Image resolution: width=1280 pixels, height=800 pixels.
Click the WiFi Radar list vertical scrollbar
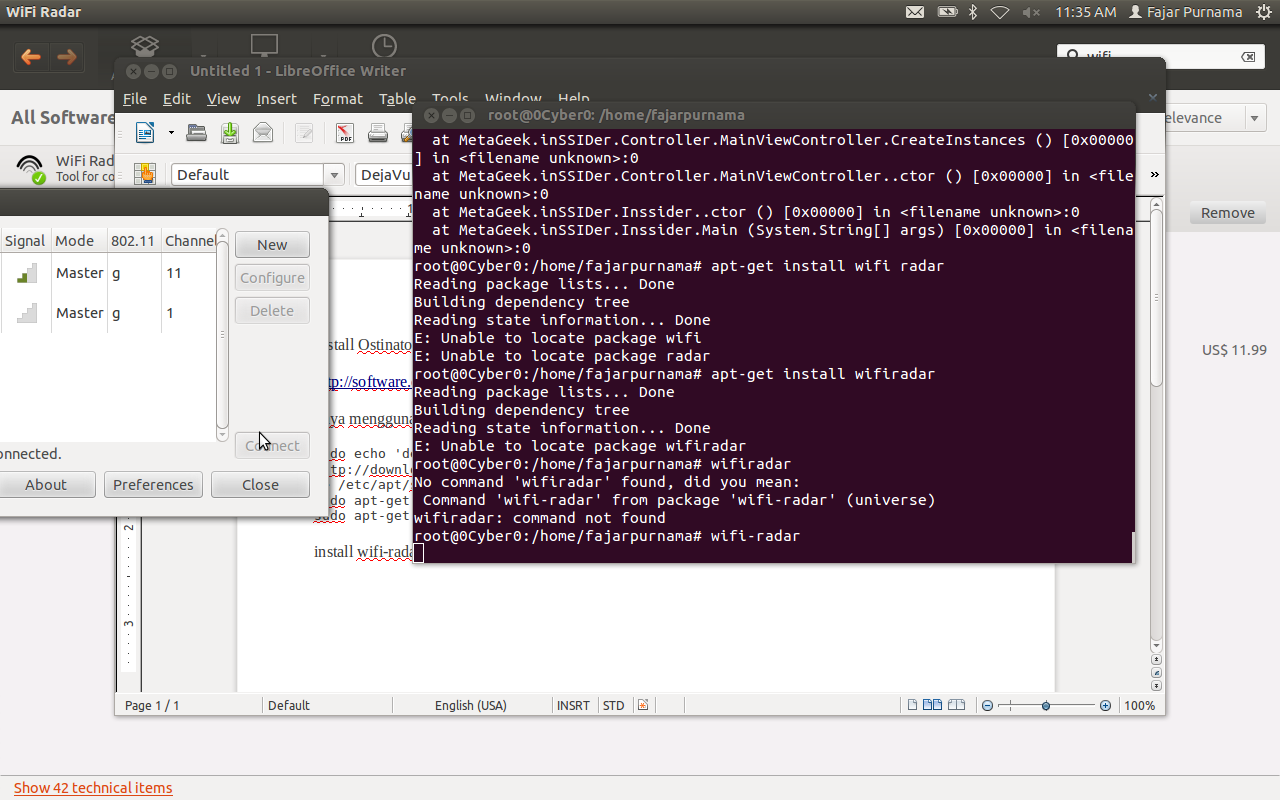tap(223, 336)
